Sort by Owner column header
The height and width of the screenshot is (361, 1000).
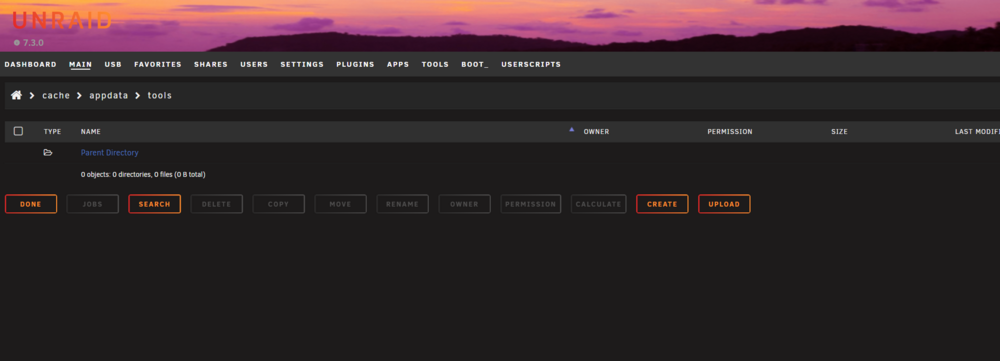[596, 131]
